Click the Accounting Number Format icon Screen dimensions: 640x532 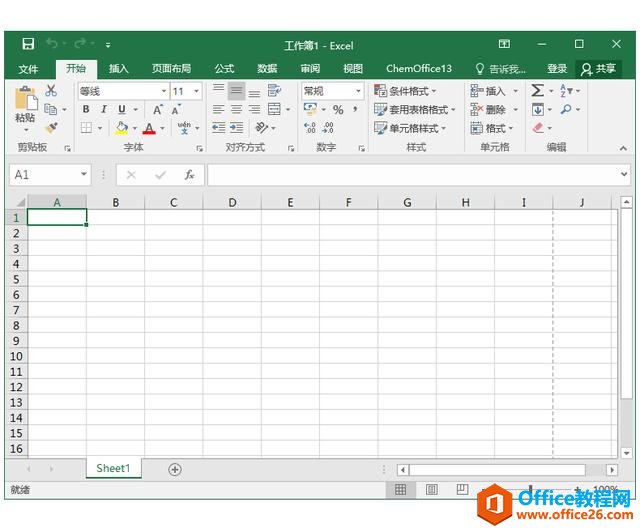310,109
